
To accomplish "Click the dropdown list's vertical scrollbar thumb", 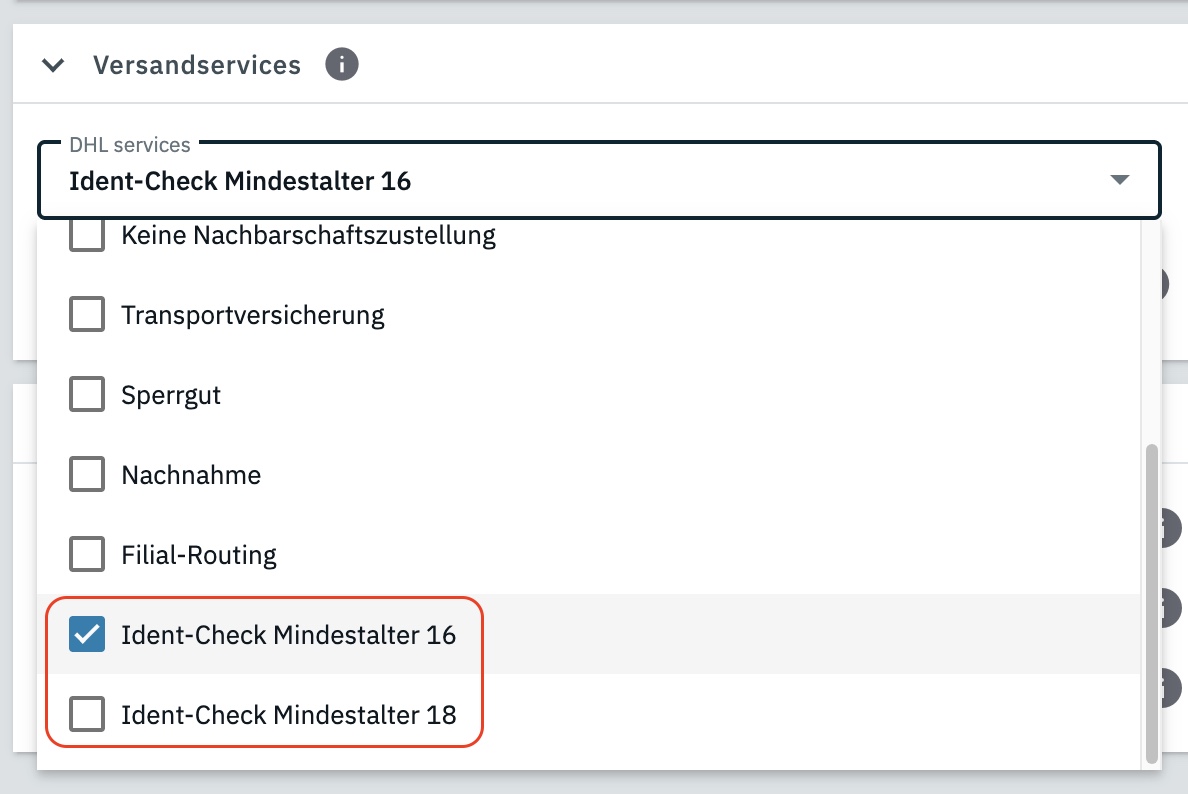I will (1152, 600).
